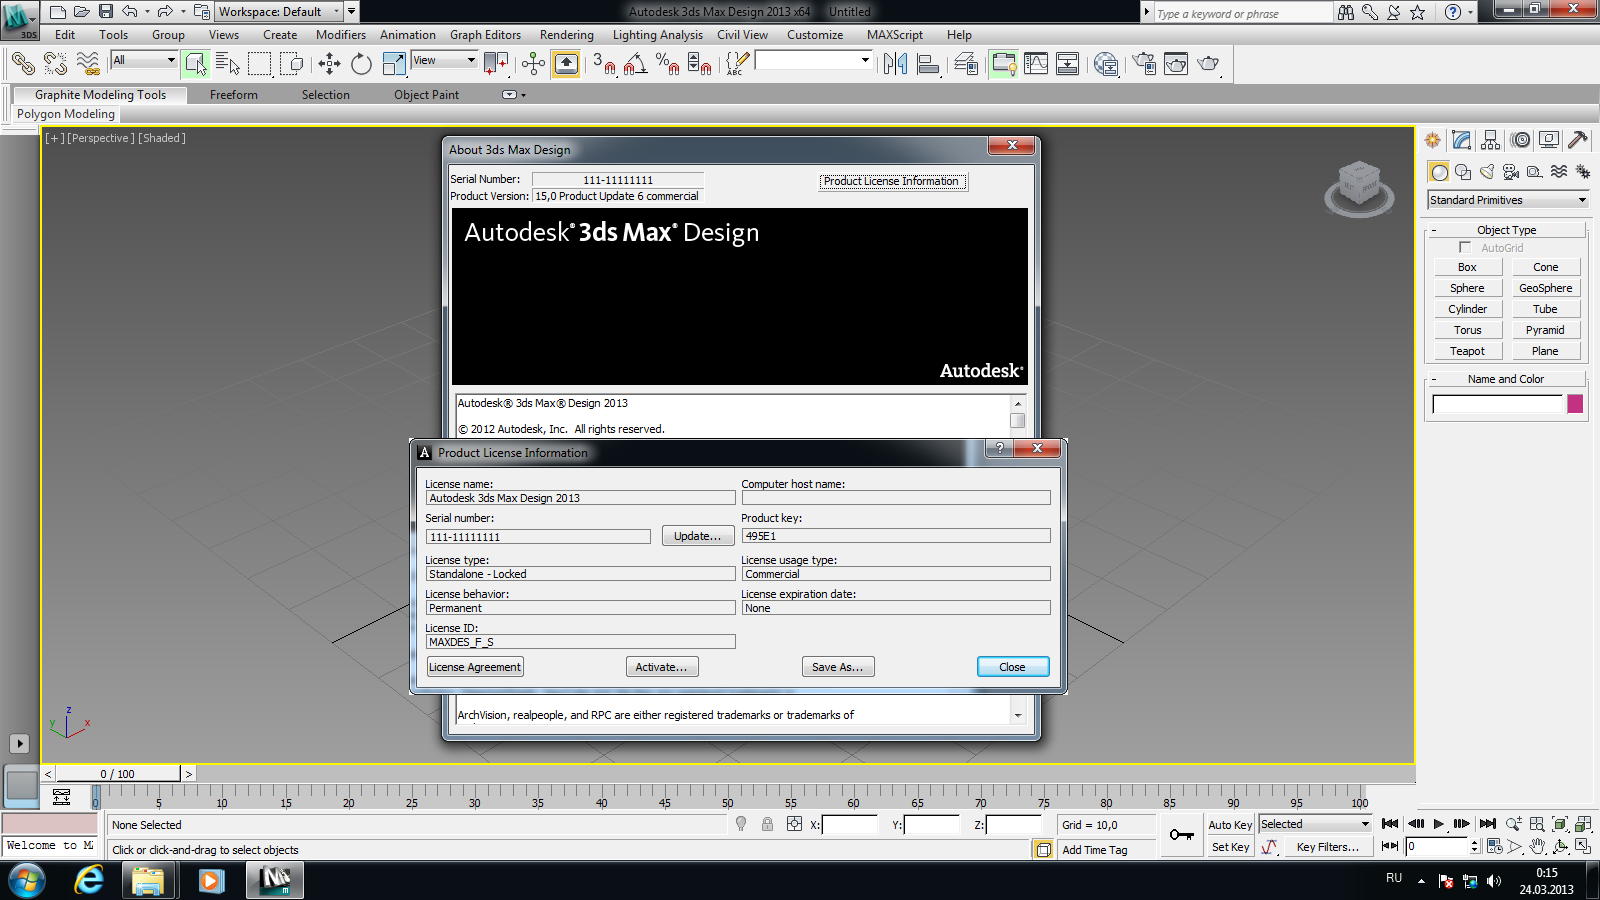Switch to the Freeform ribbon tab
This screenshot has width=1600, height=900.
pos(234,95)
